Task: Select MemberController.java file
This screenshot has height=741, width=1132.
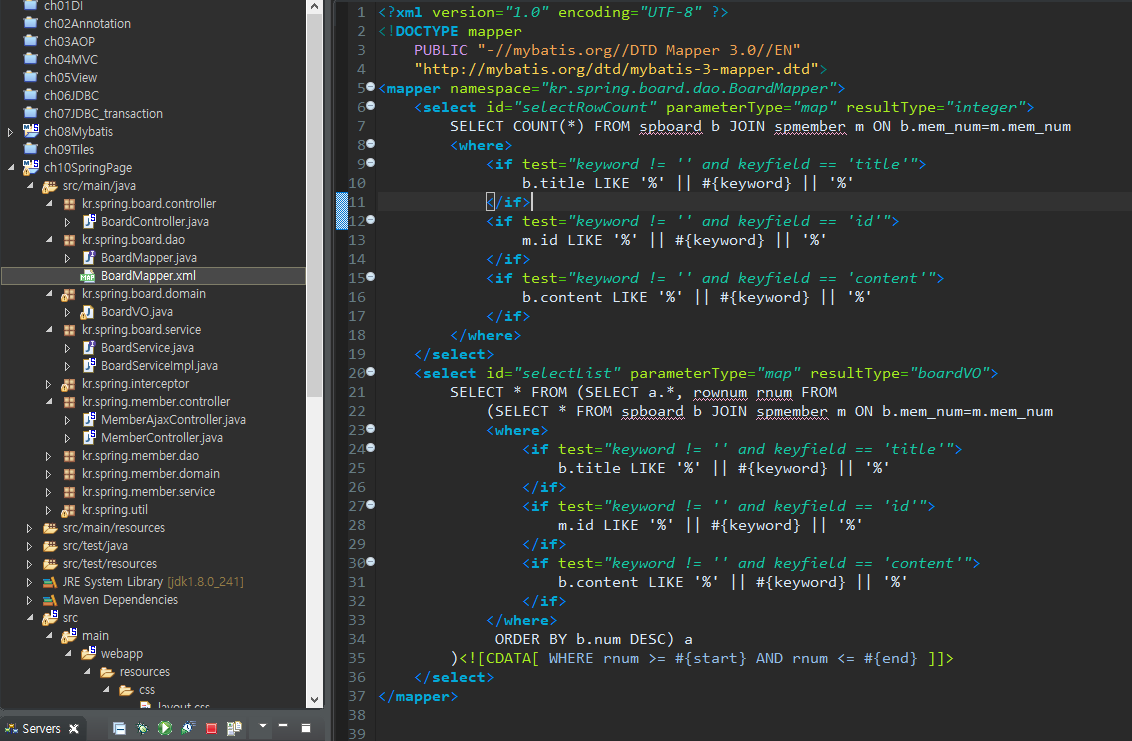Action: click(162, 438)
